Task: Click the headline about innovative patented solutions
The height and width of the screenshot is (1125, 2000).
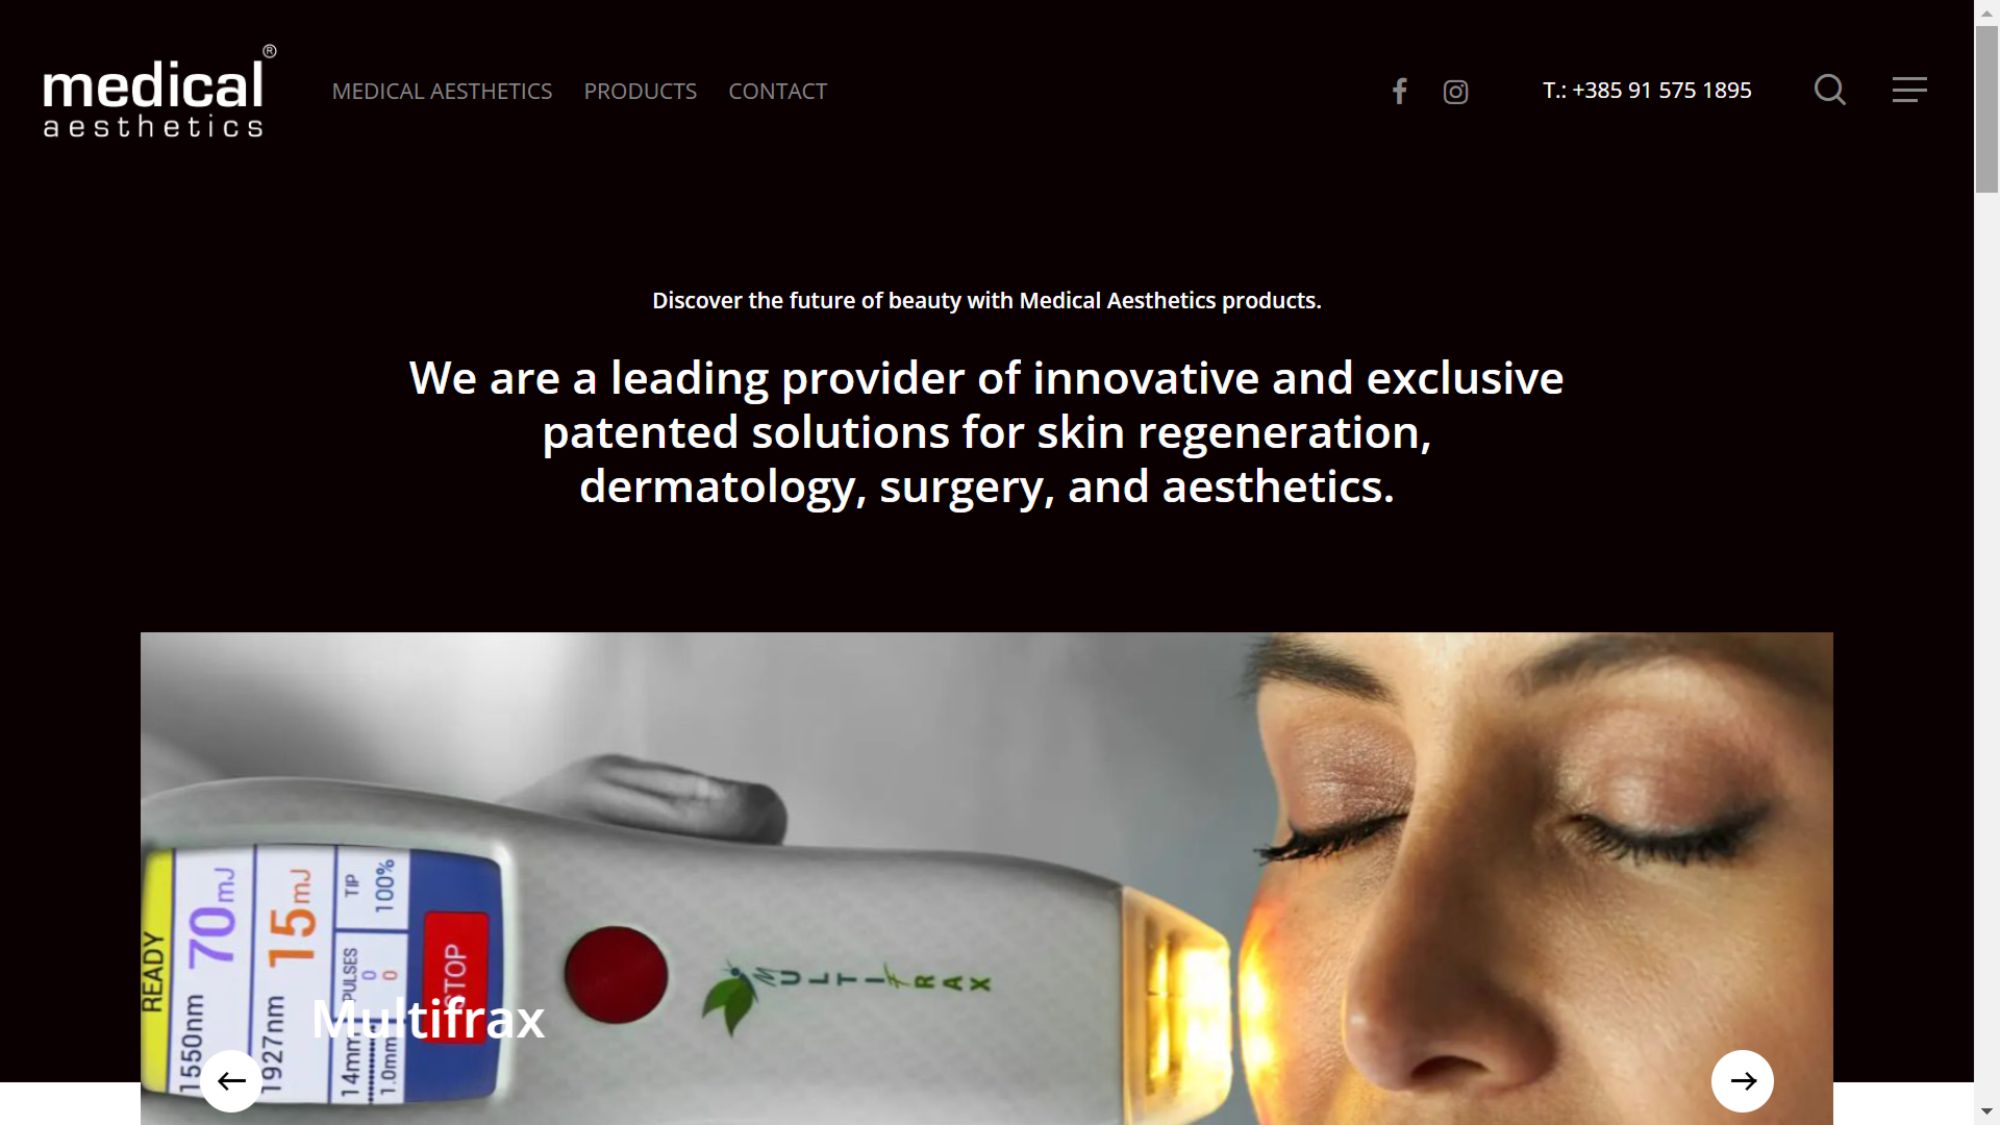Action: (x=986, y=432)
